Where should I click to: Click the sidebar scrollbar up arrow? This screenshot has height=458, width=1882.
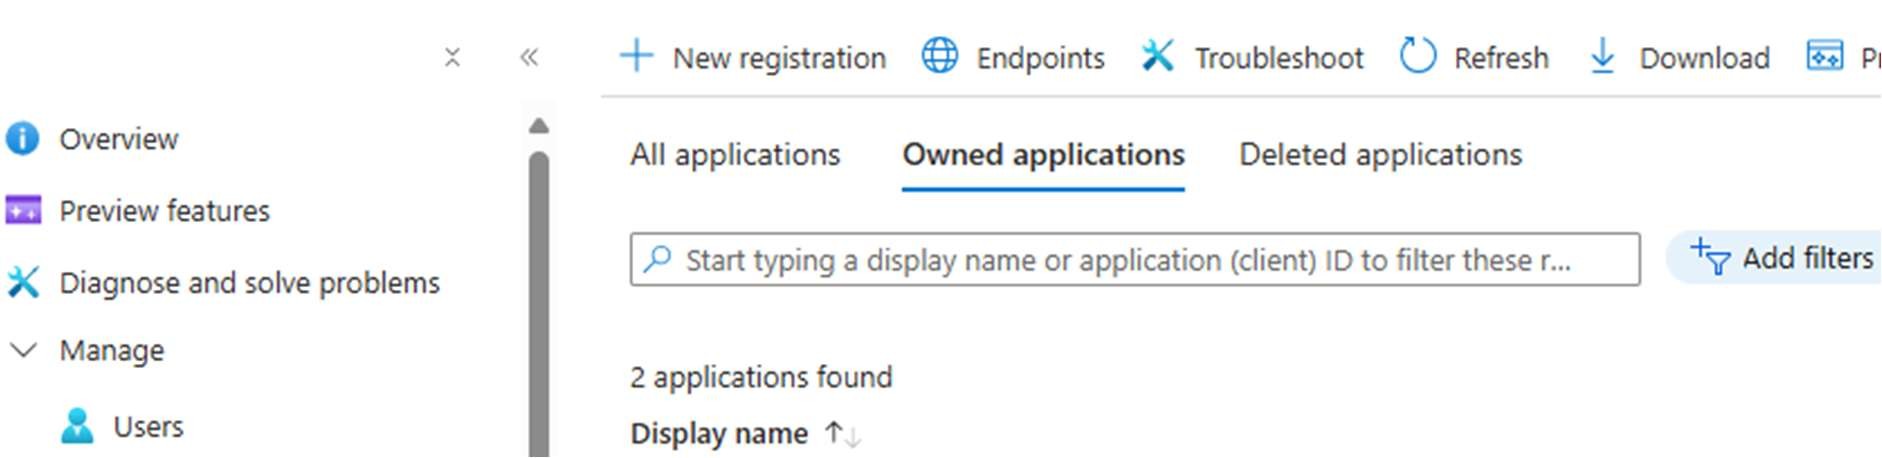tap(539, 126)
